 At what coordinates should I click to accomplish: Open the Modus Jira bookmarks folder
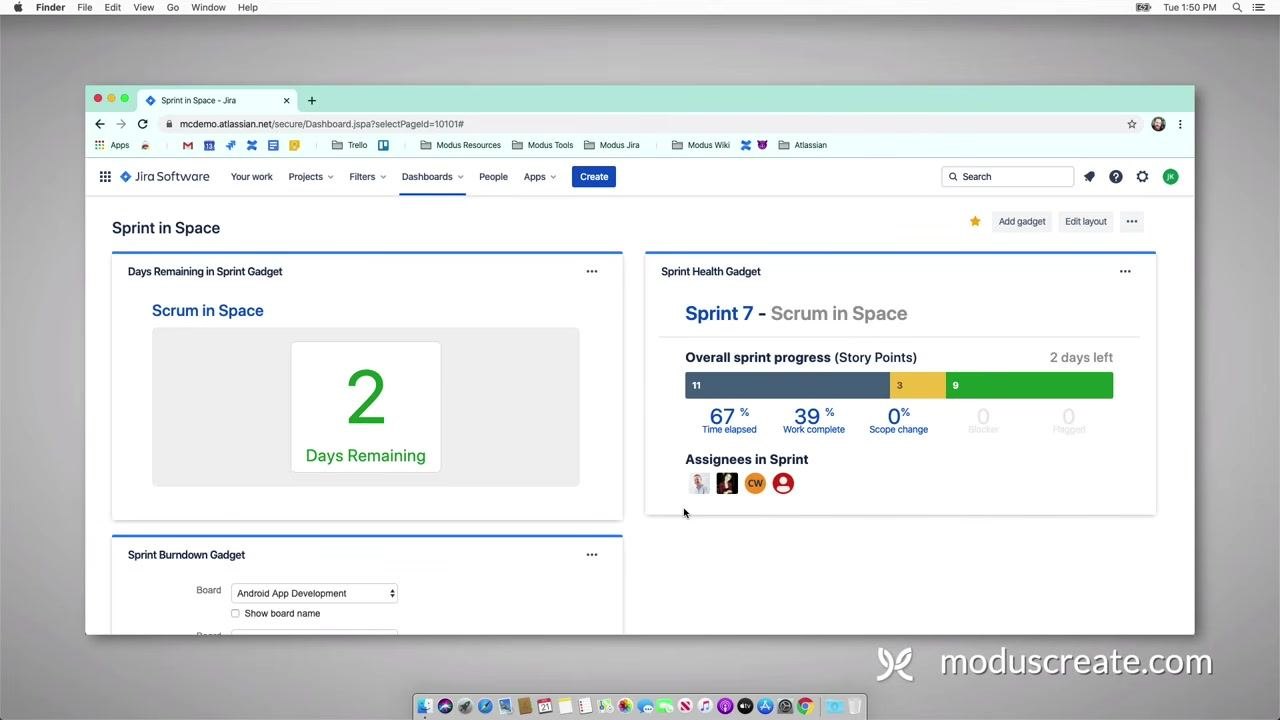click(x=611, y=145)
